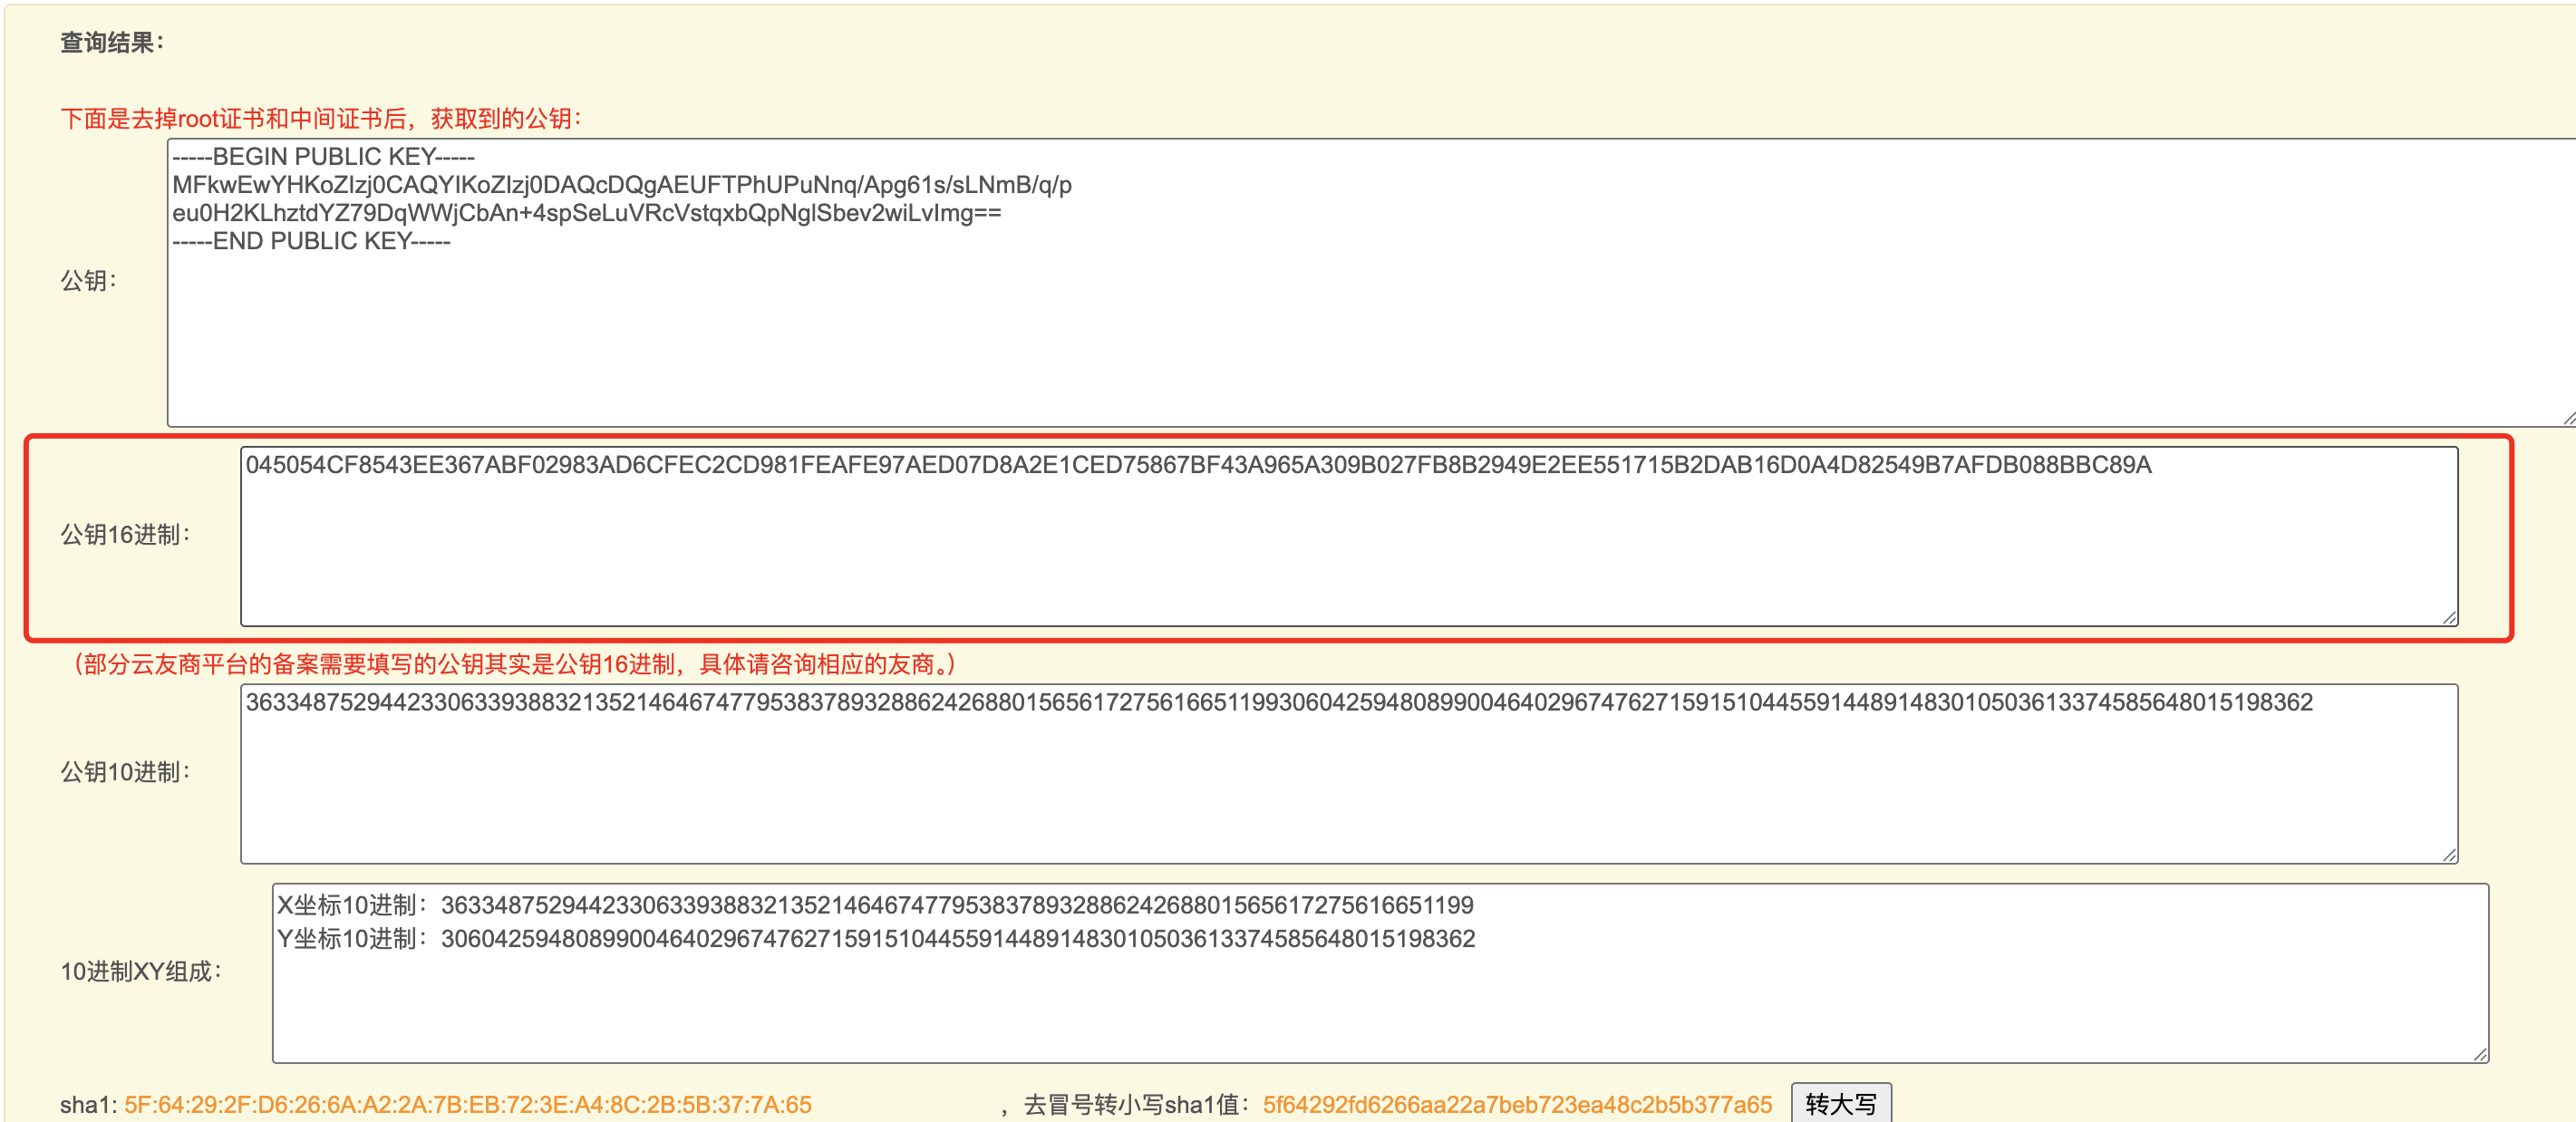The image size is (2576, 1122).
Task: Click the lowercase sha1 value 5f64292fd...
Action: coord(1517,1104)
